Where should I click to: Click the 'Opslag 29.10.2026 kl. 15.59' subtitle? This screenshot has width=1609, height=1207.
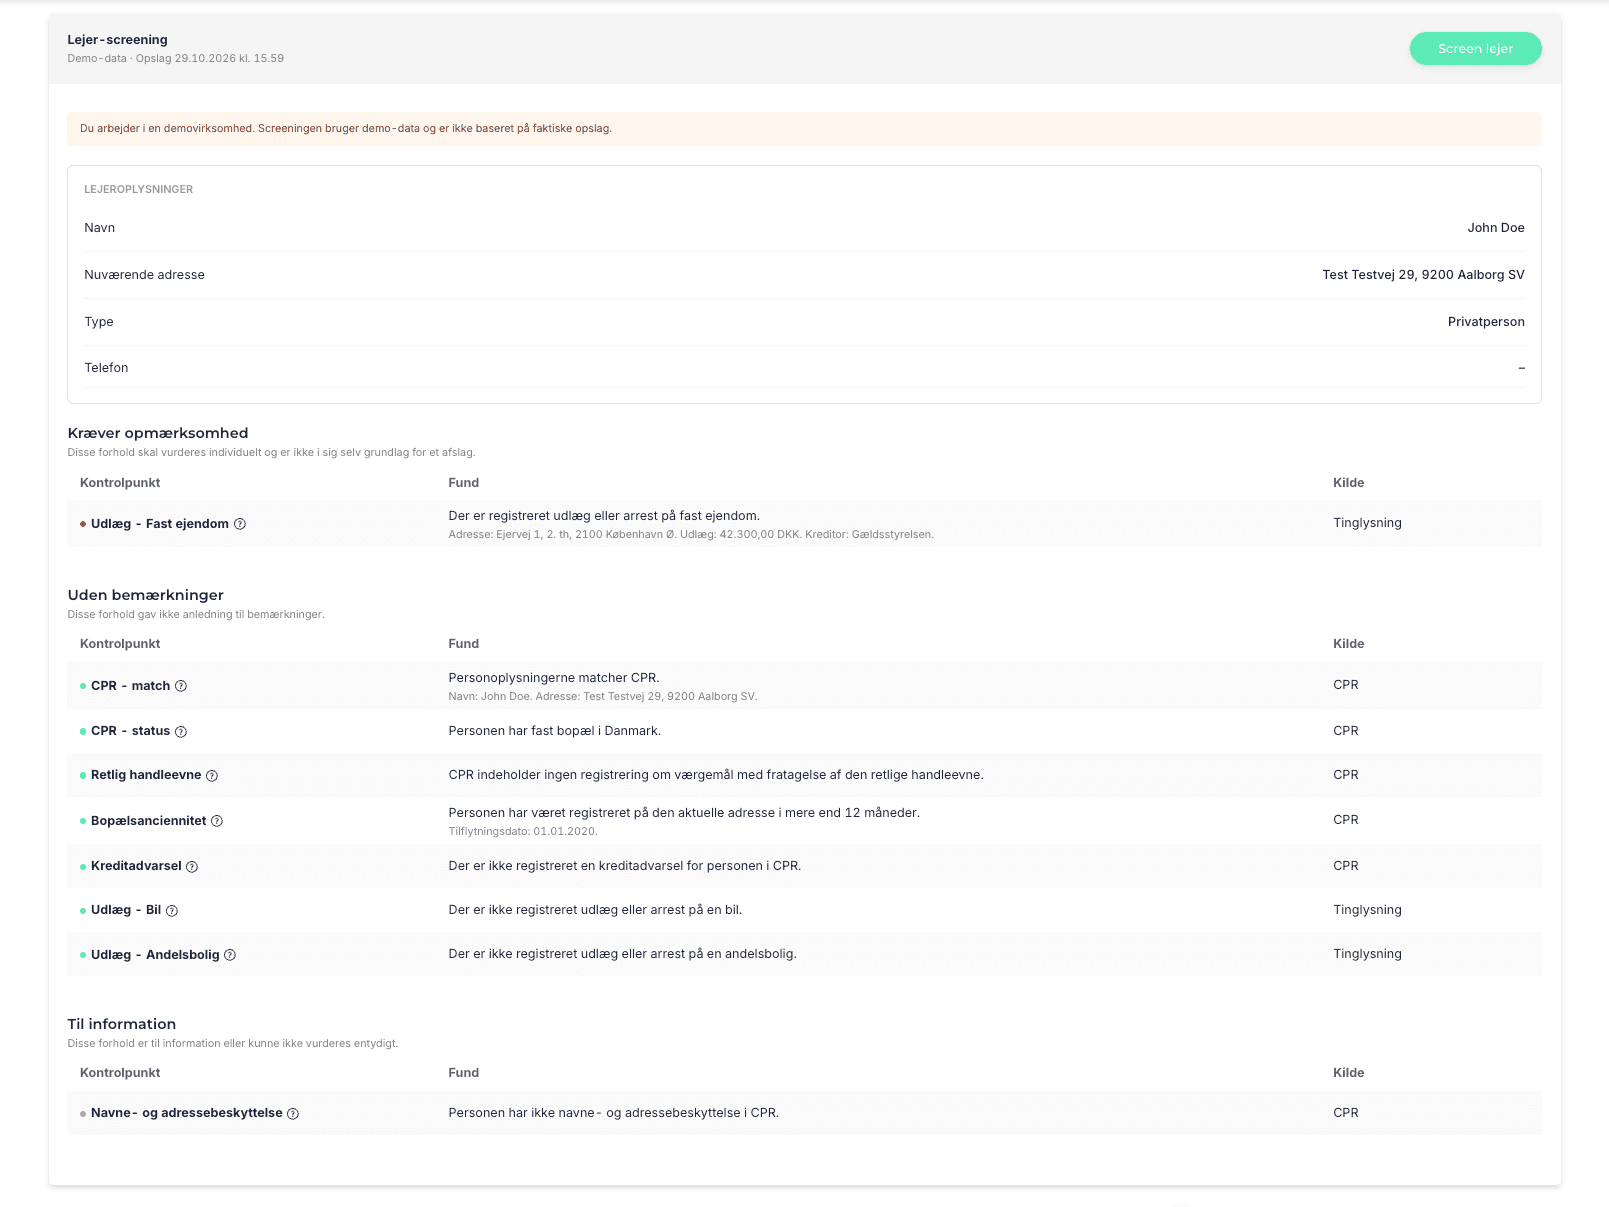[x=210, y=59]
